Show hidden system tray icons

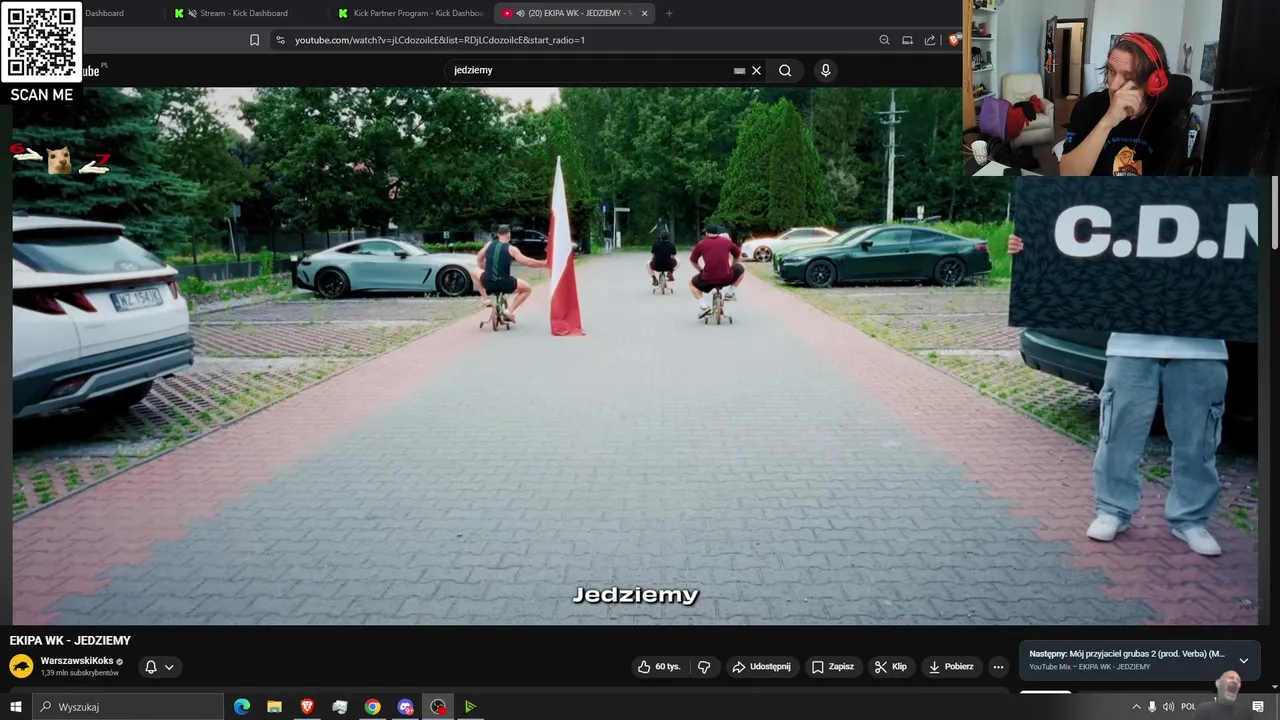(x=1136, y=707)
